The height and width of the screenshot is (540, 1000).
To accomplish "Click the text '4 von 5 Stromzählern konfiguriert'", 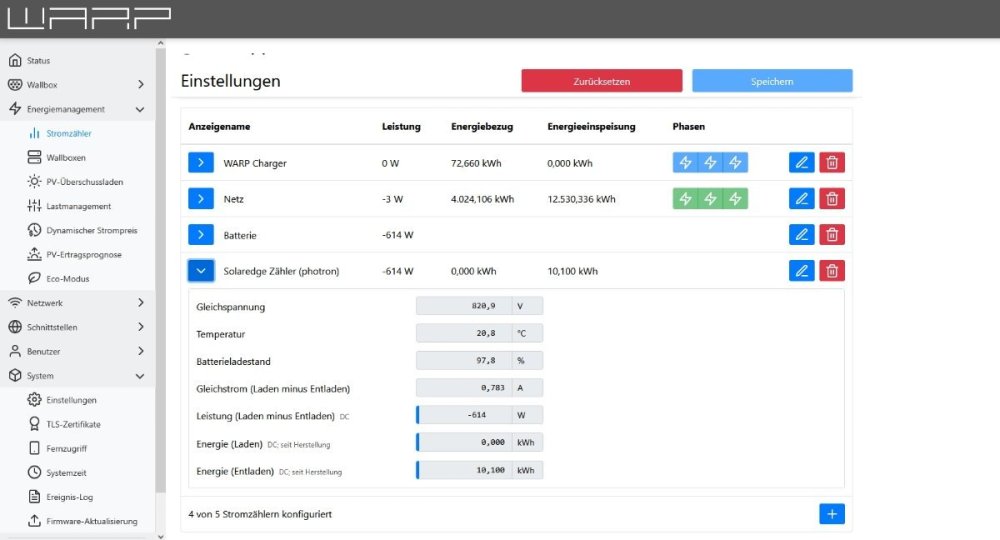I will point(260,514).
